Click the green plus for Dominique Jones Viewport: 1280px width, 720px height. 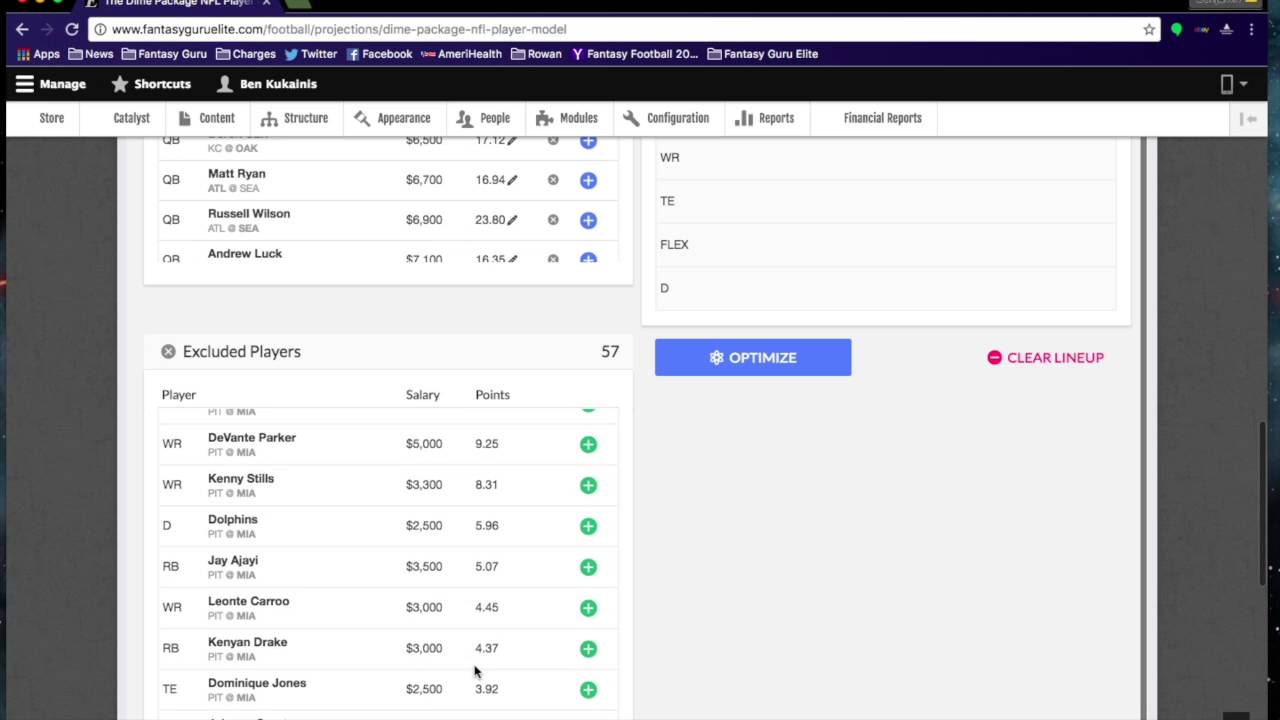tap(588, 690)
